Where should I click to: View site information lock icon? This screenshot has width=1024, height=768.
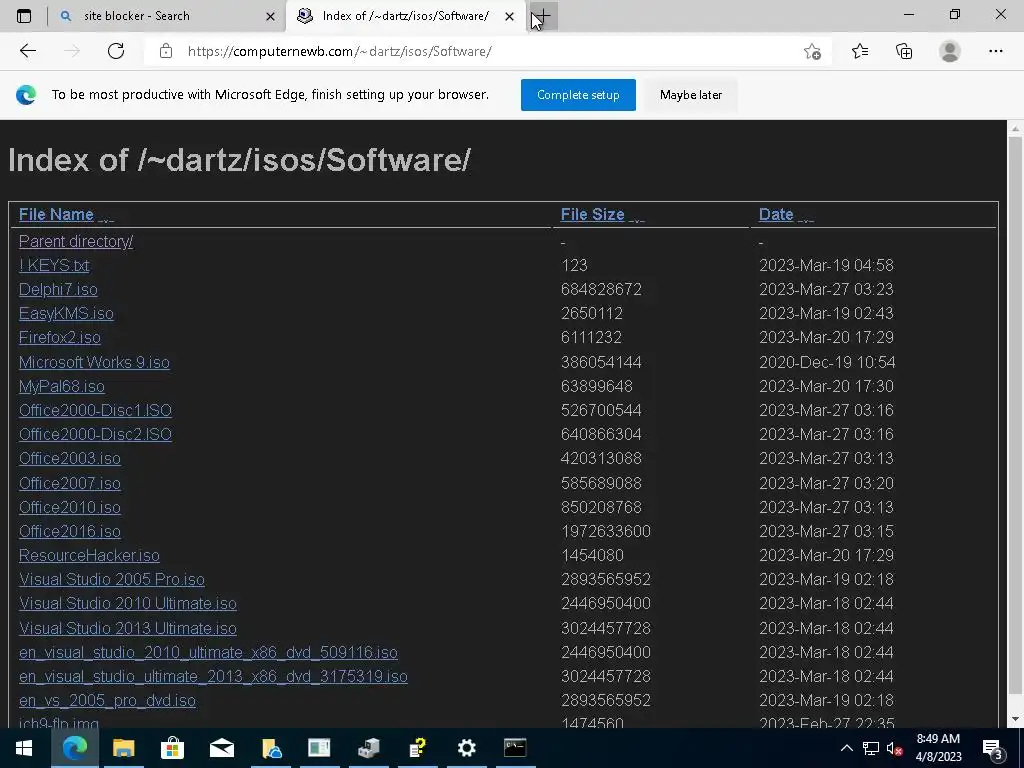(x=166, y=51)
